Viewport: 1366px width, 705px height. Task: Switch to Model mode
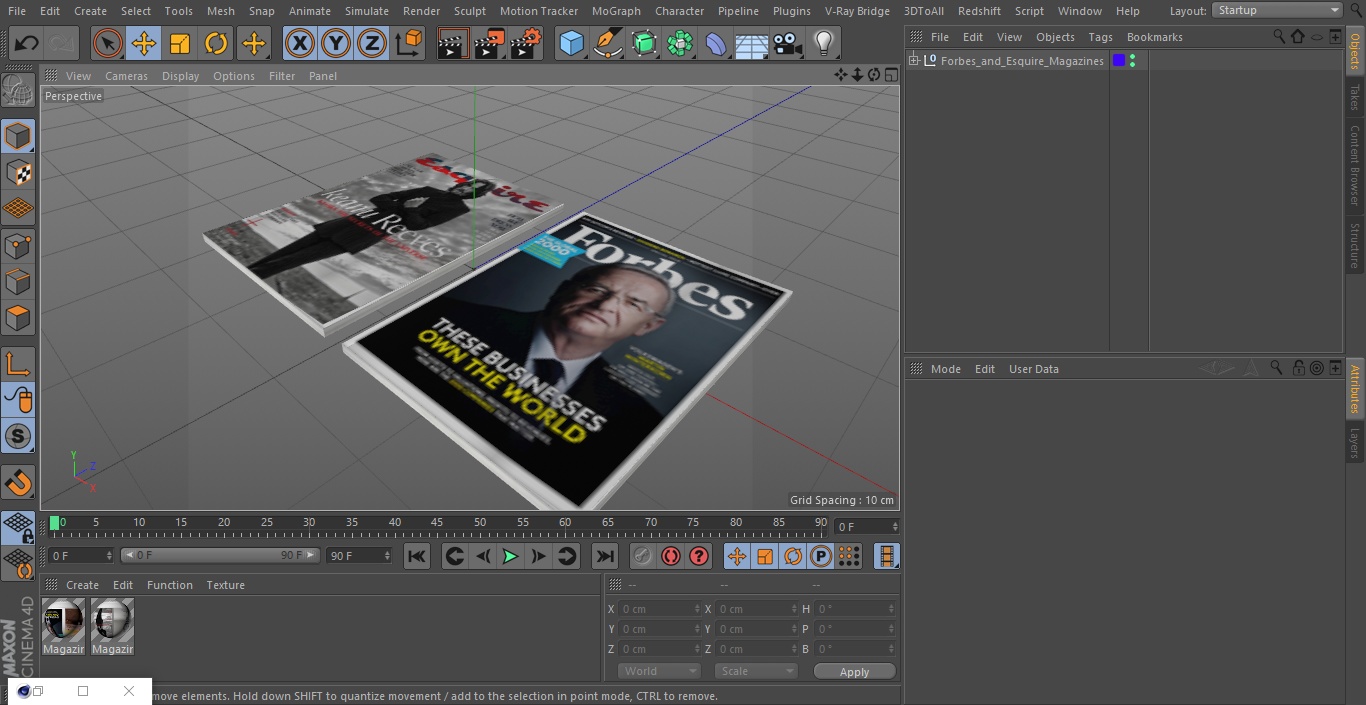coord(18,136)
